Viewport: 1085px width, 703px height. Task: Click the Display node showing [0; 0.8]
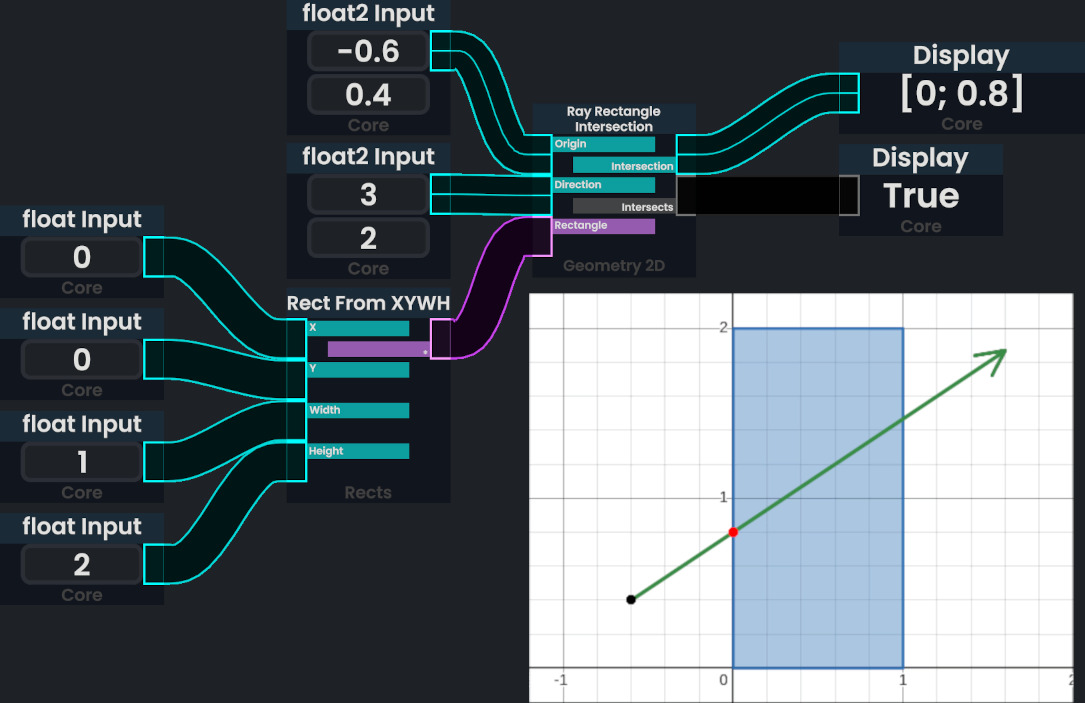pos(961,94)
